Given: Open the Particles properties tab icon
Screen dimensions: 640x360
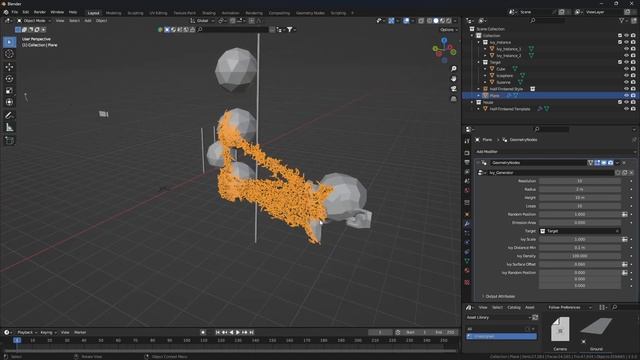Looking at the screenshot, I should point(467,233).
